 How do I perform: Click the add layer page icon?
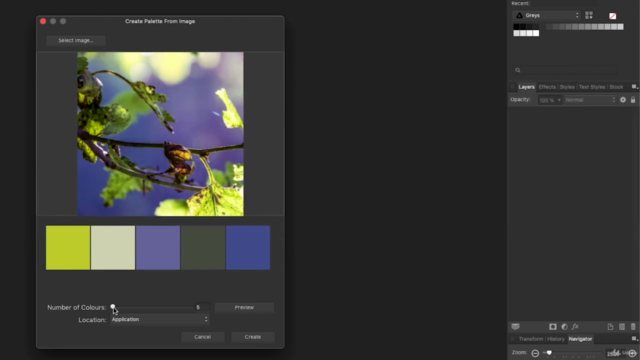tap(610, 327)
